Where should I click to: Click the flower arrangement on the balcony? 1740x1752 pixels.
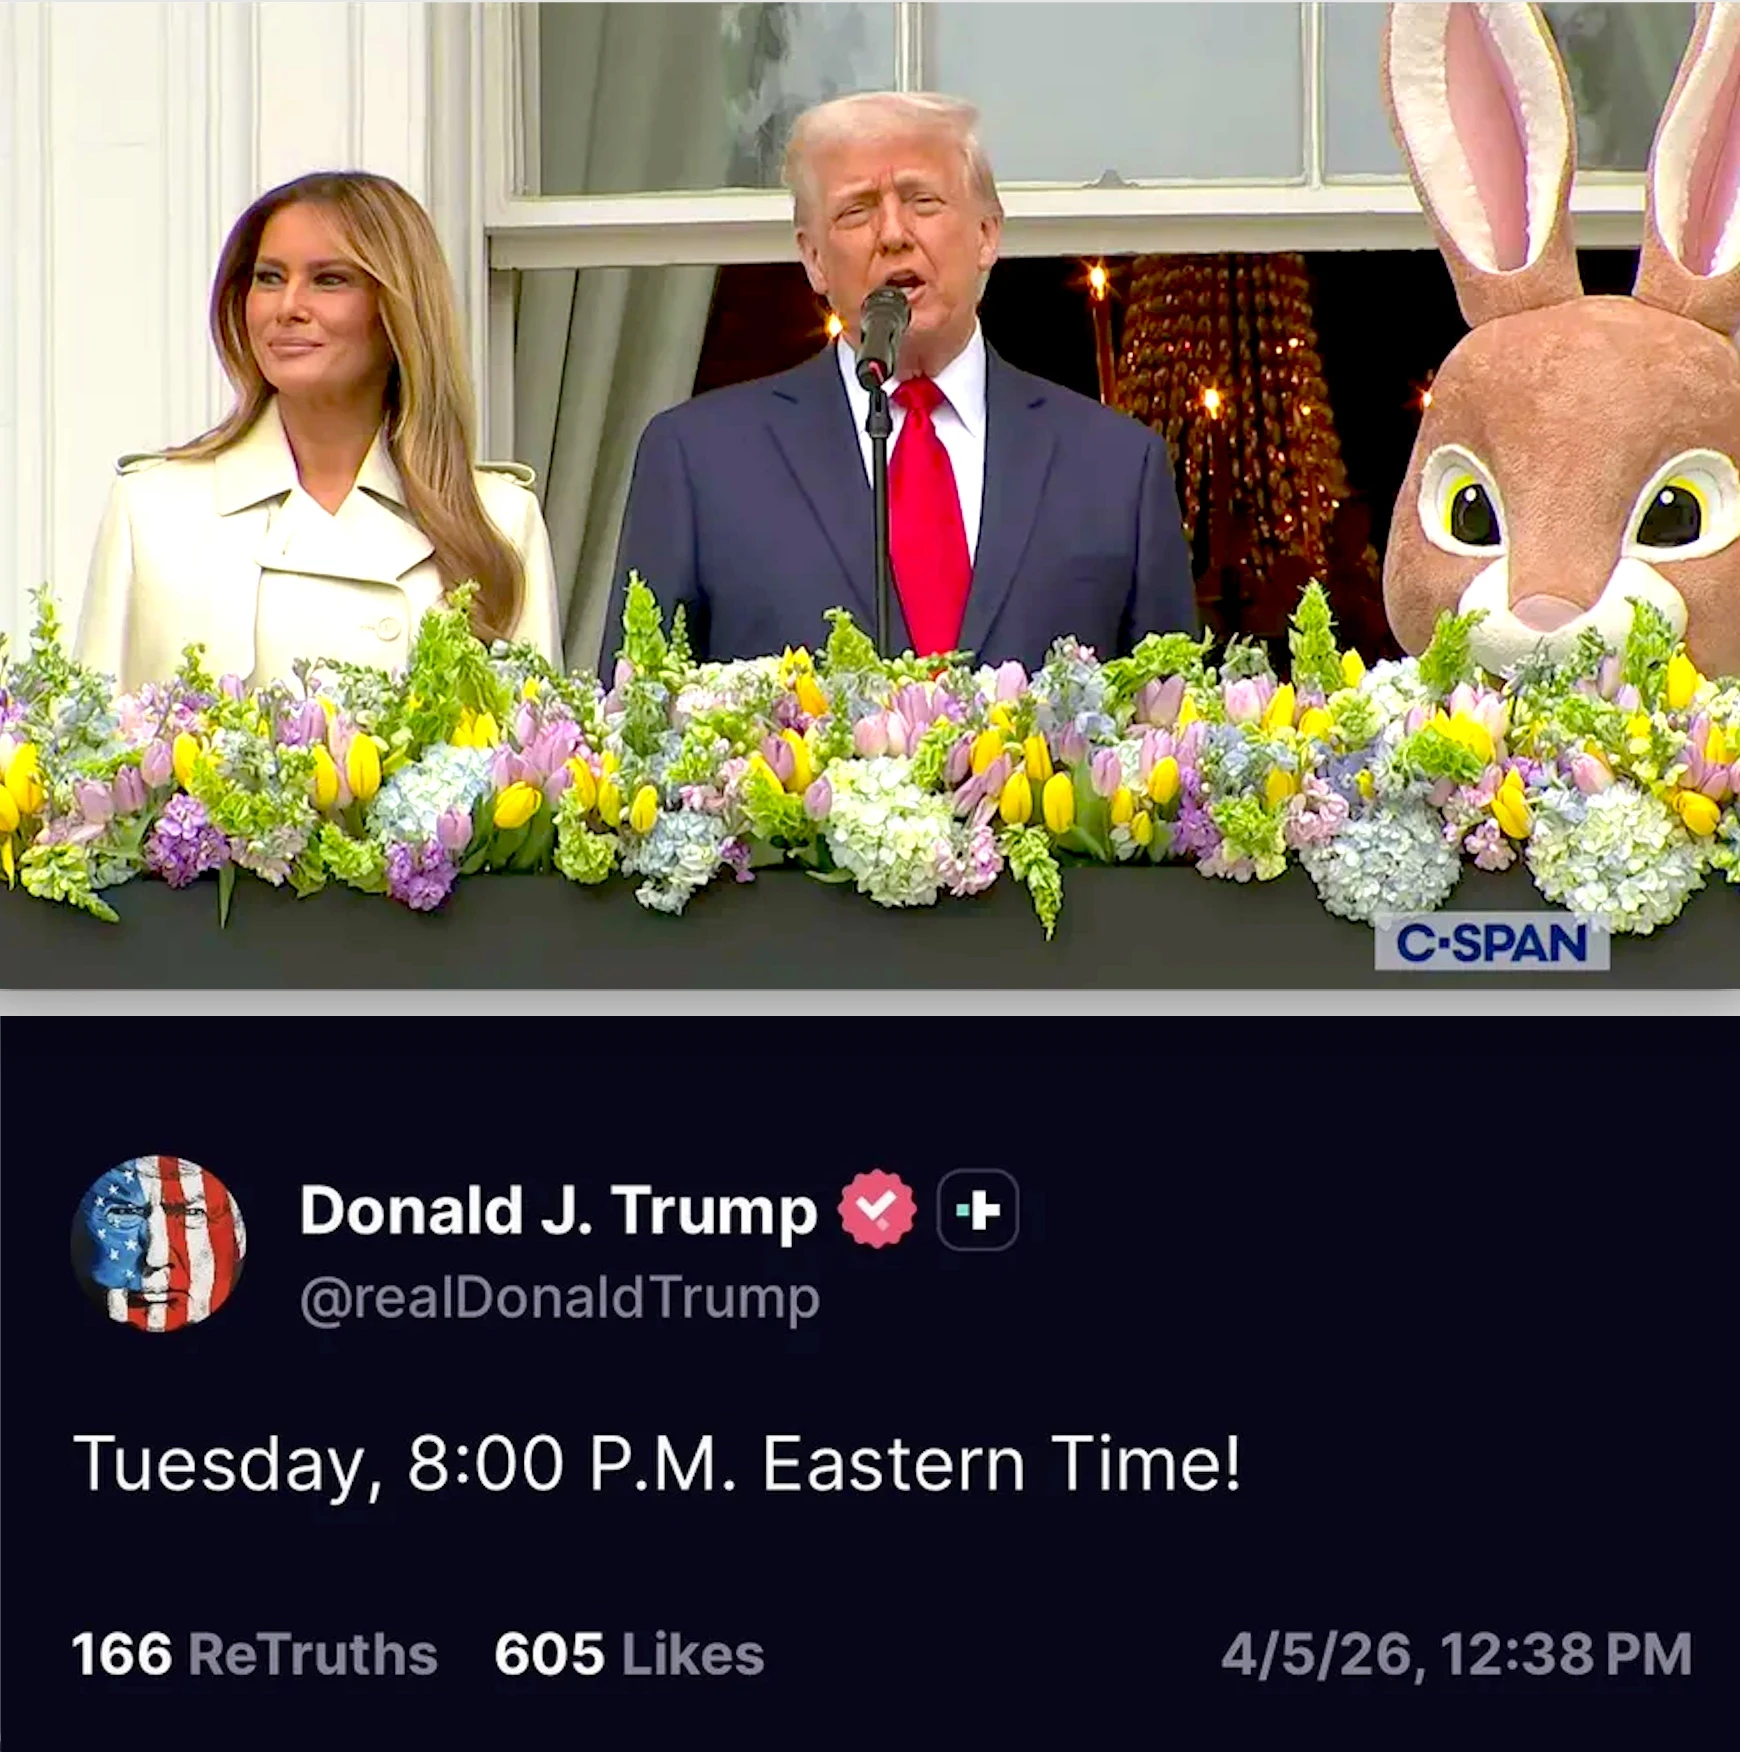(870, 760)
